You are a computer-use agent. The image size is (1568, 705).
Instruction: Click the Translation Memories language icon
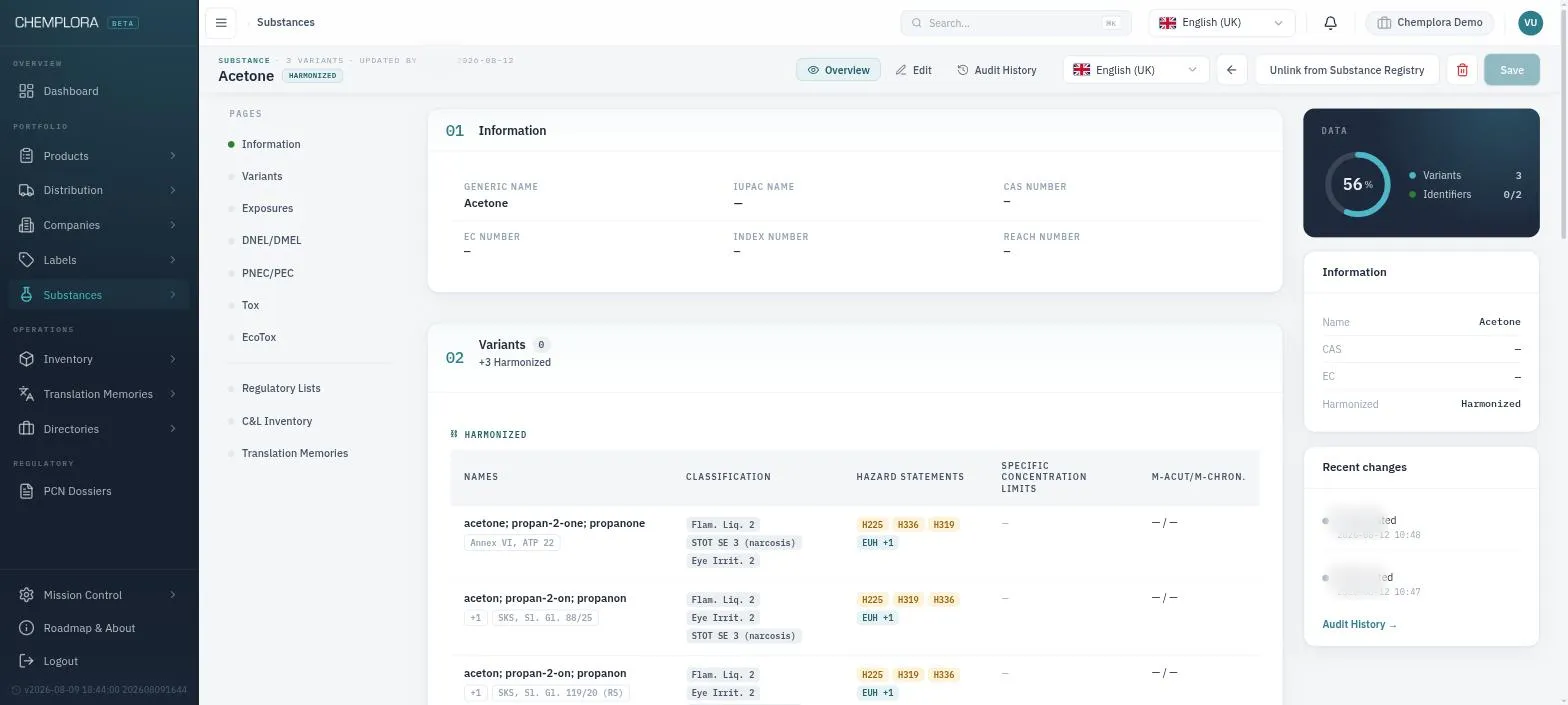pyautogui.click(x=27, y=394)
